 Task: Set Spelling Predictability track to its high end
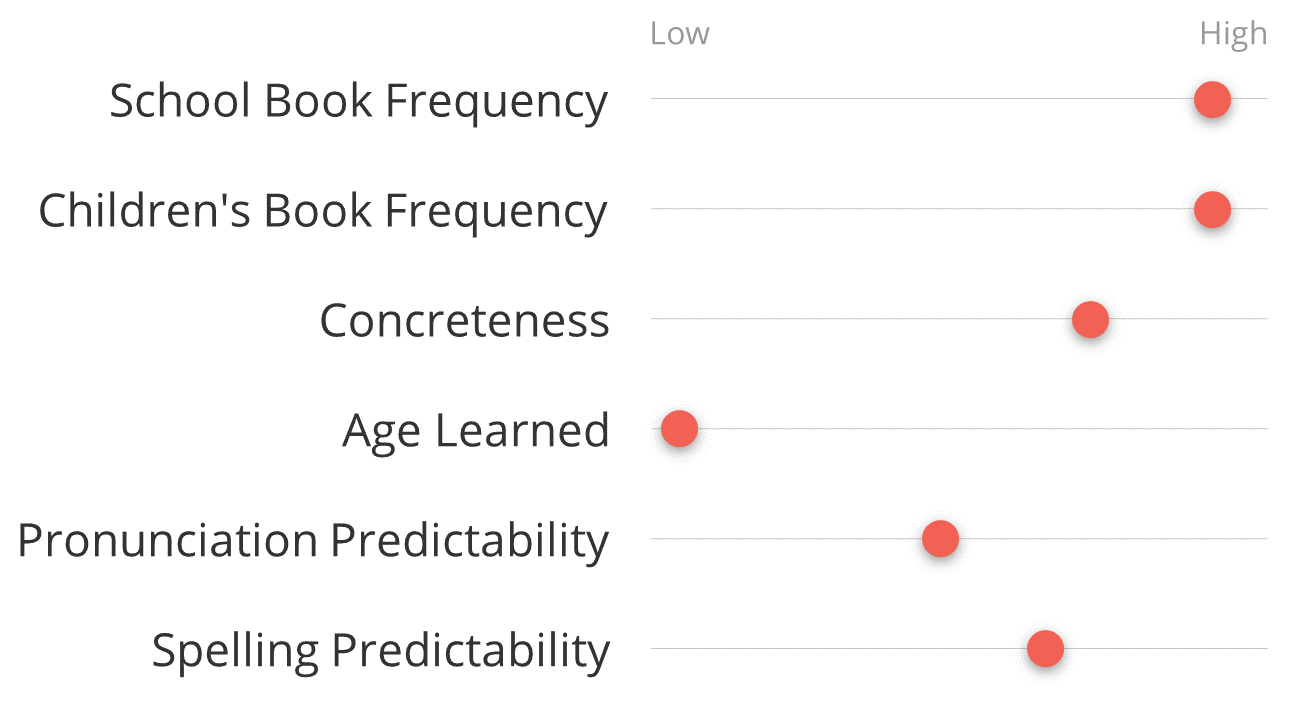click(x=1263, y=649)
